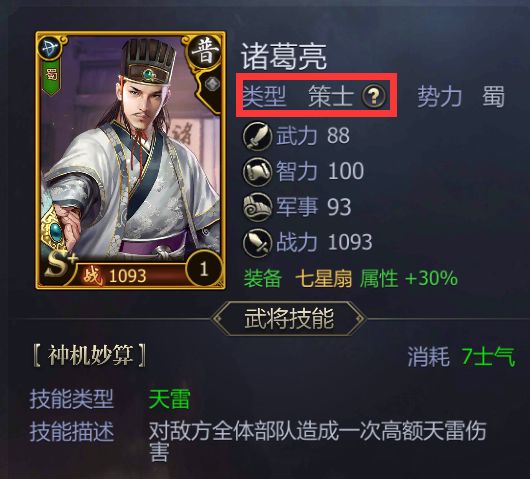This screenshot has width=530, height=479.
Task: Click the 势力 蜀 faction label
Action: (x=461, y=97)
